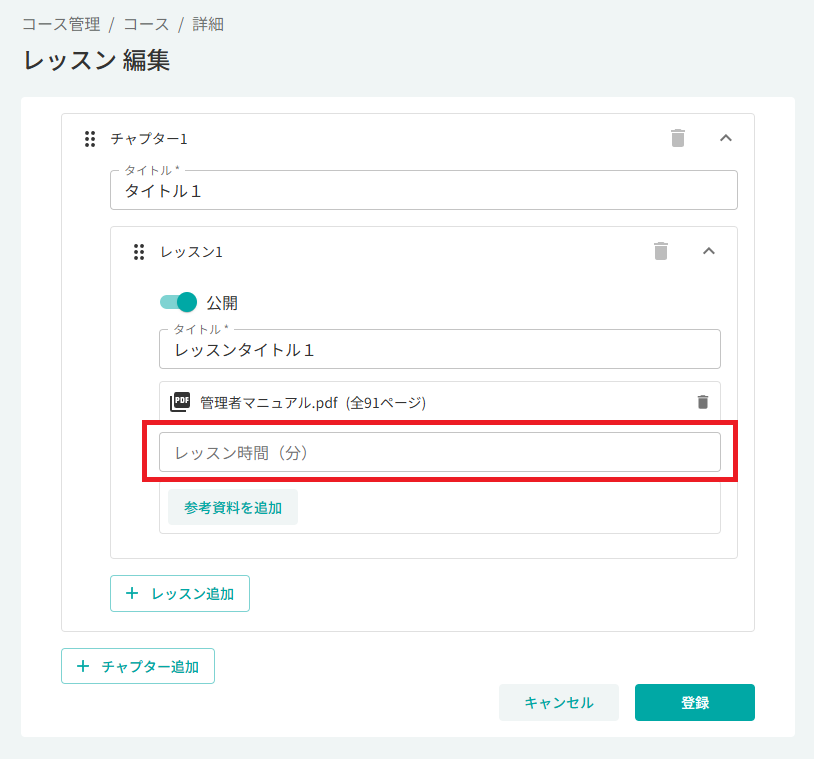Click the チャプター追加 button

pyautogui.click(x=138, y=666)
